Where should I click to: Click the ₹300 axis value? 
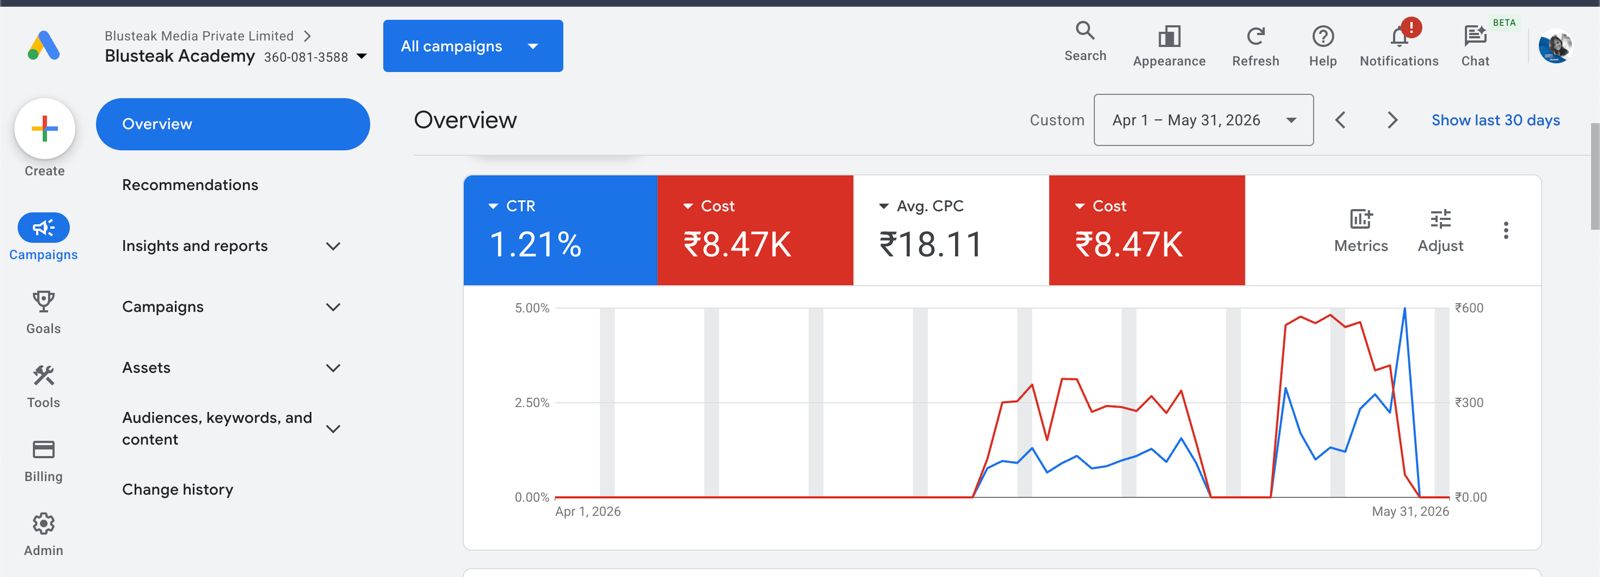[1469, 403]
